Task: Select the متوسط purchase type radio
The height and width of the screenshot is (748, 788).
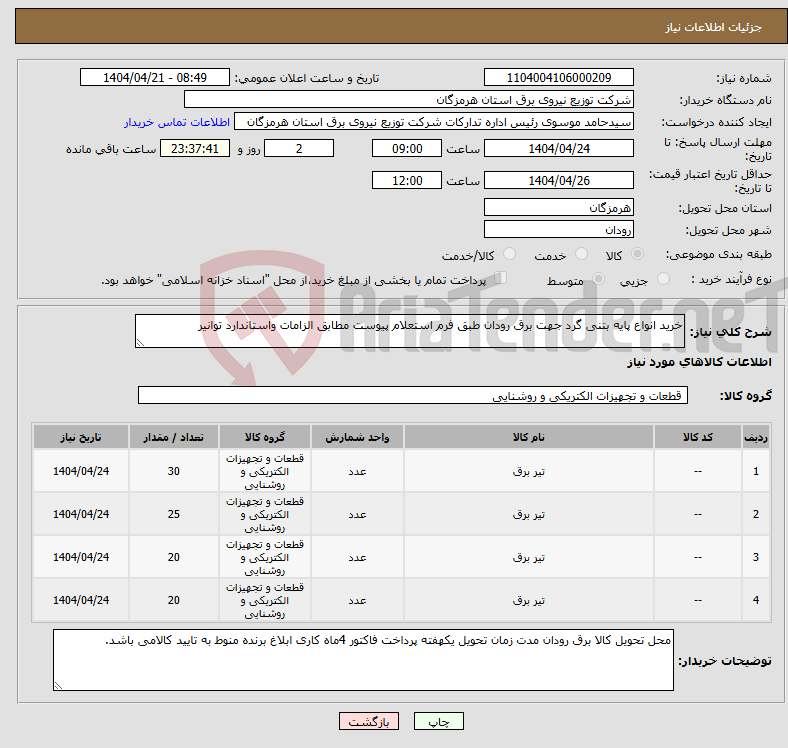Action: pyautogui.click(x=598, y=279)
